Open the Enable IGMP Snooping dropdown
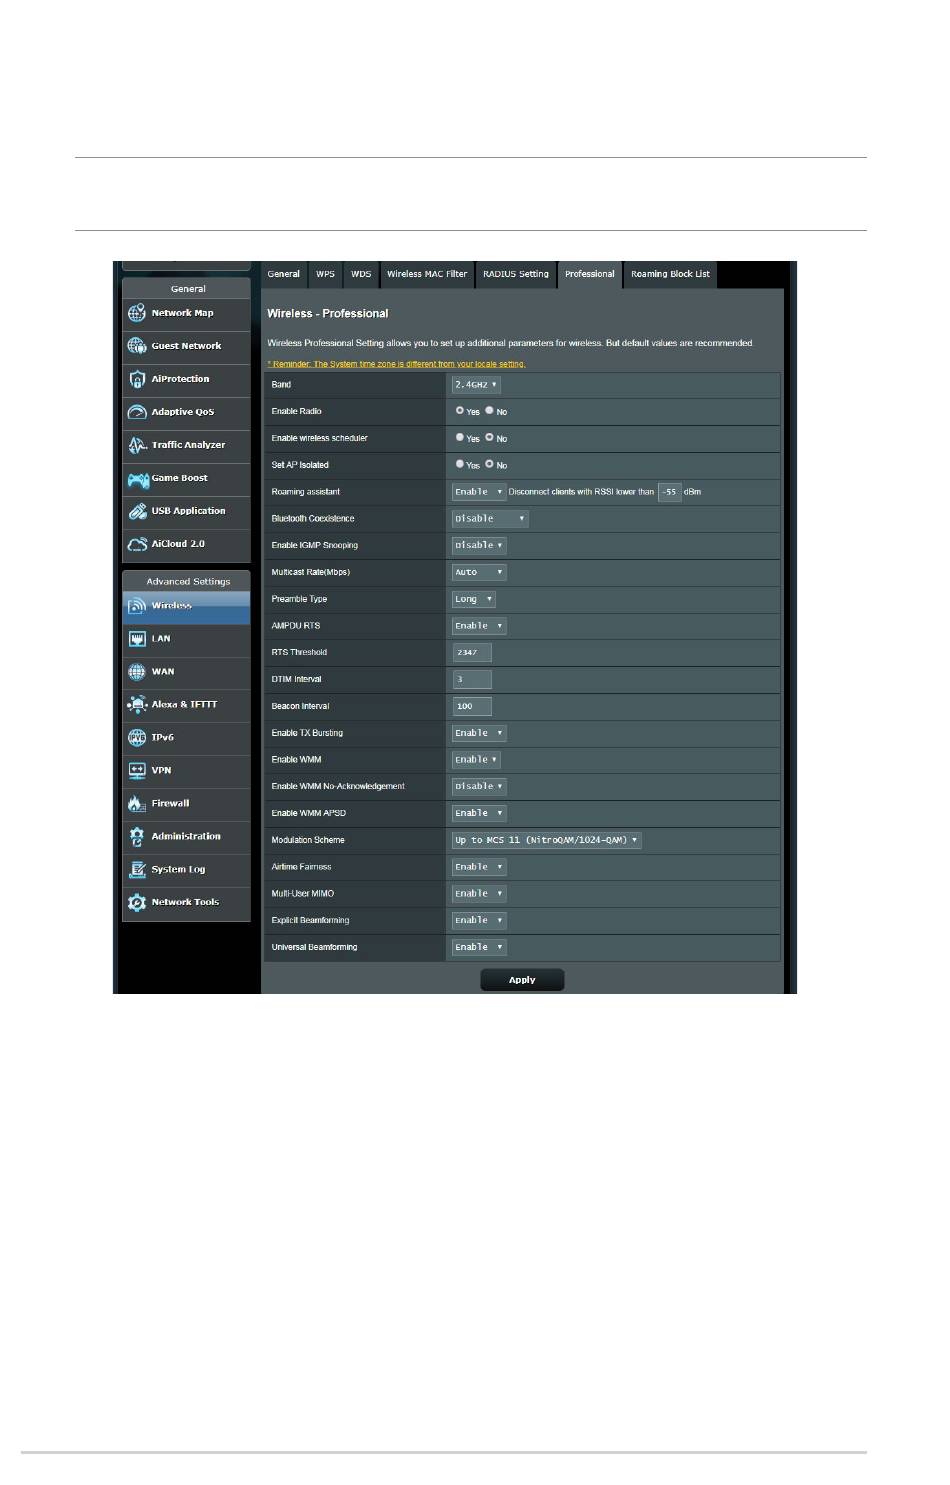The height and width of the screenshot is (1485, 950). pos(479,546)
